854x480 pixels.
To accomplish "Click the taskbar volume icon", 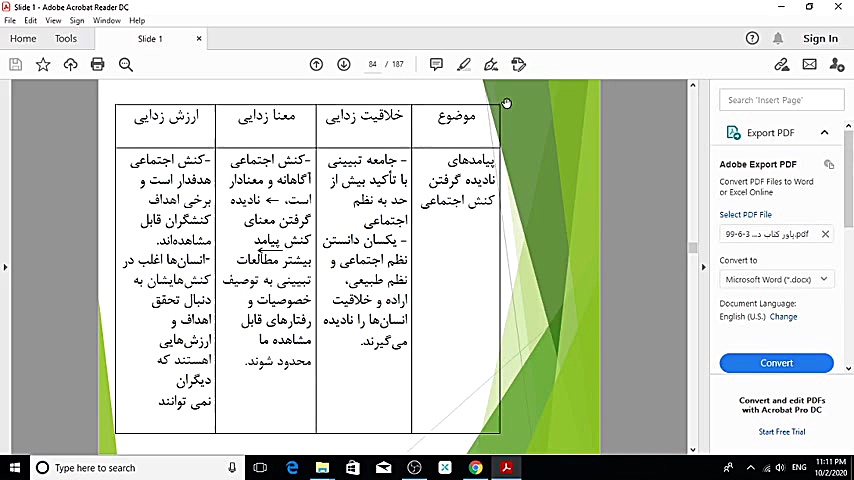I will pos(780,467).
